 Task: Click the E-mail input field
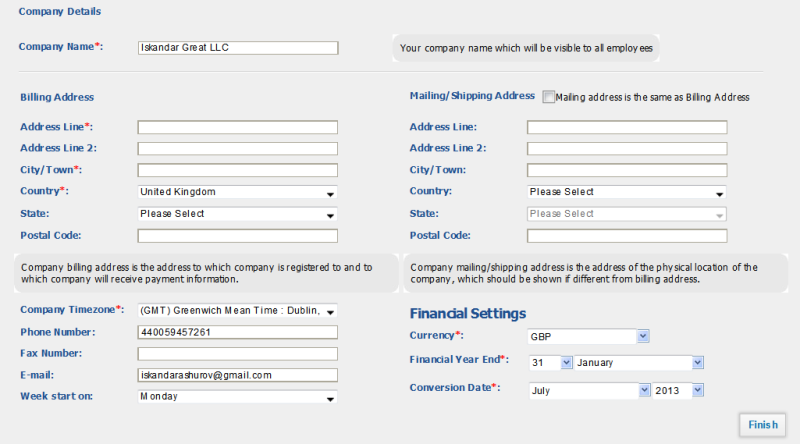pyautogui.click(x=238, y=375)
